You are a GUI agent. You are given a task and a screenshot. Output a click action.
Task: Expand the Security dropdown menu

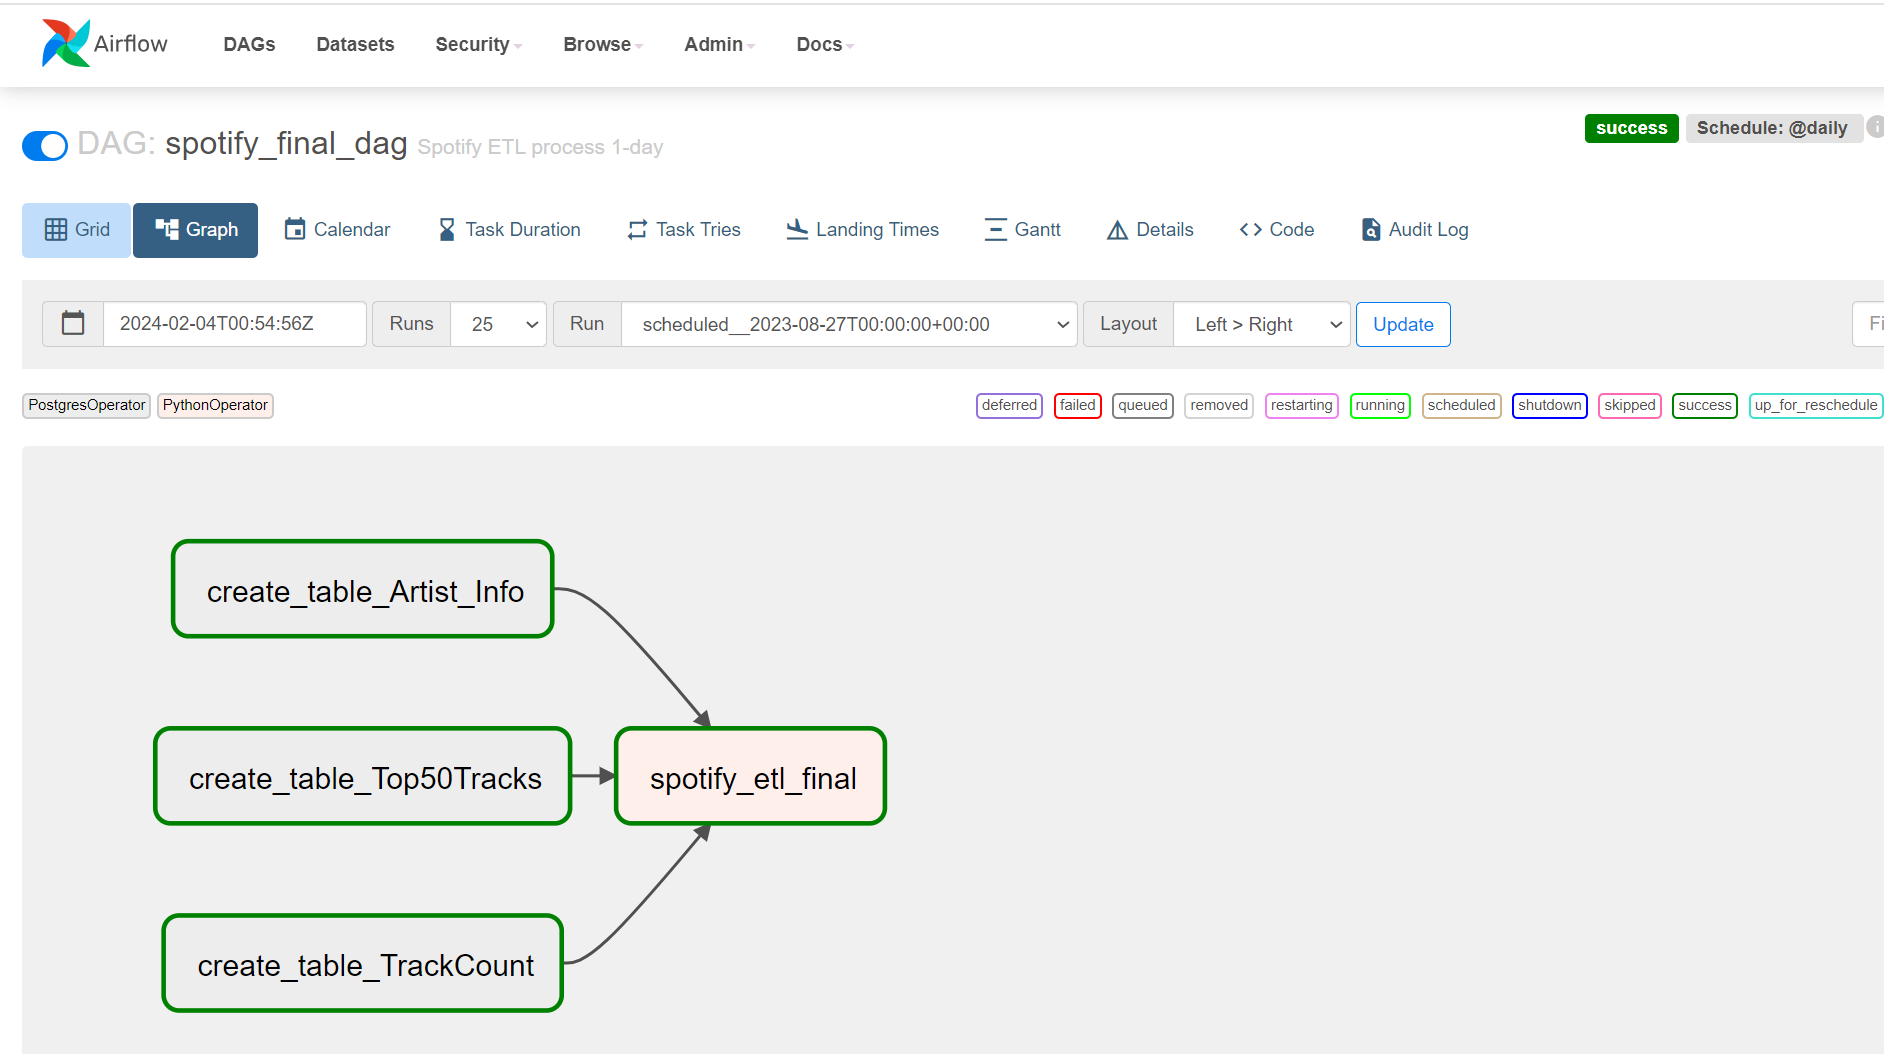click(x=479, y=44)
